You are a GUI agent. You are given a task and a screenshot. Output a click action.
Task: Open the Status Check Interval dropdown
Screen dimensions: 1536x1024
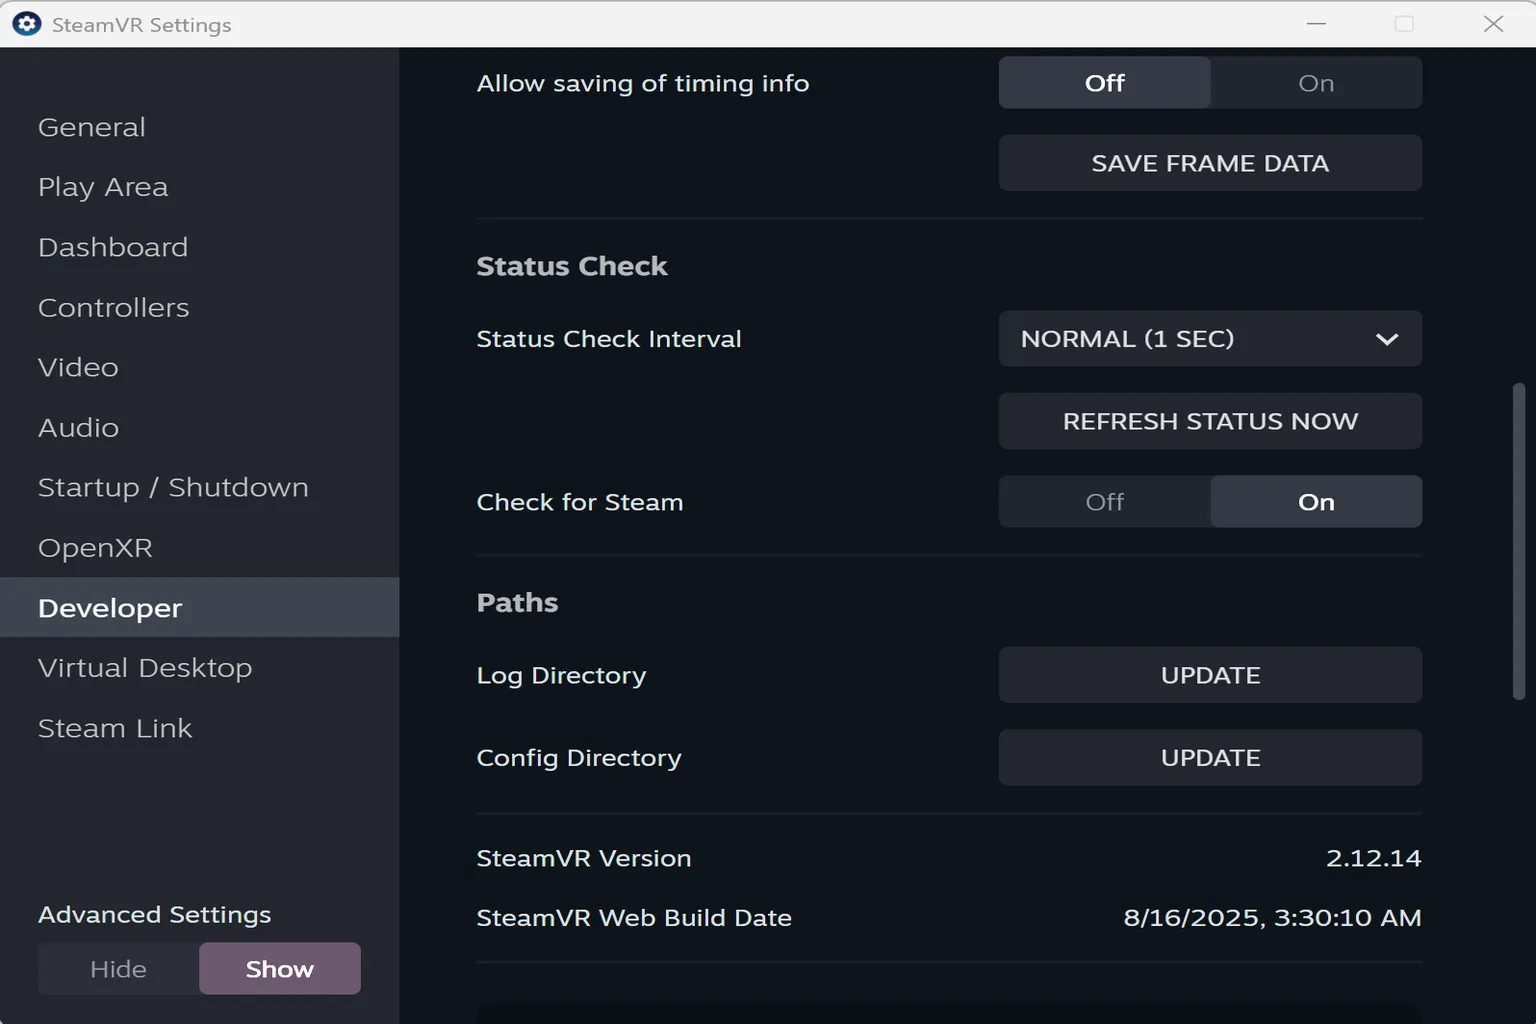click(1210, 339)
